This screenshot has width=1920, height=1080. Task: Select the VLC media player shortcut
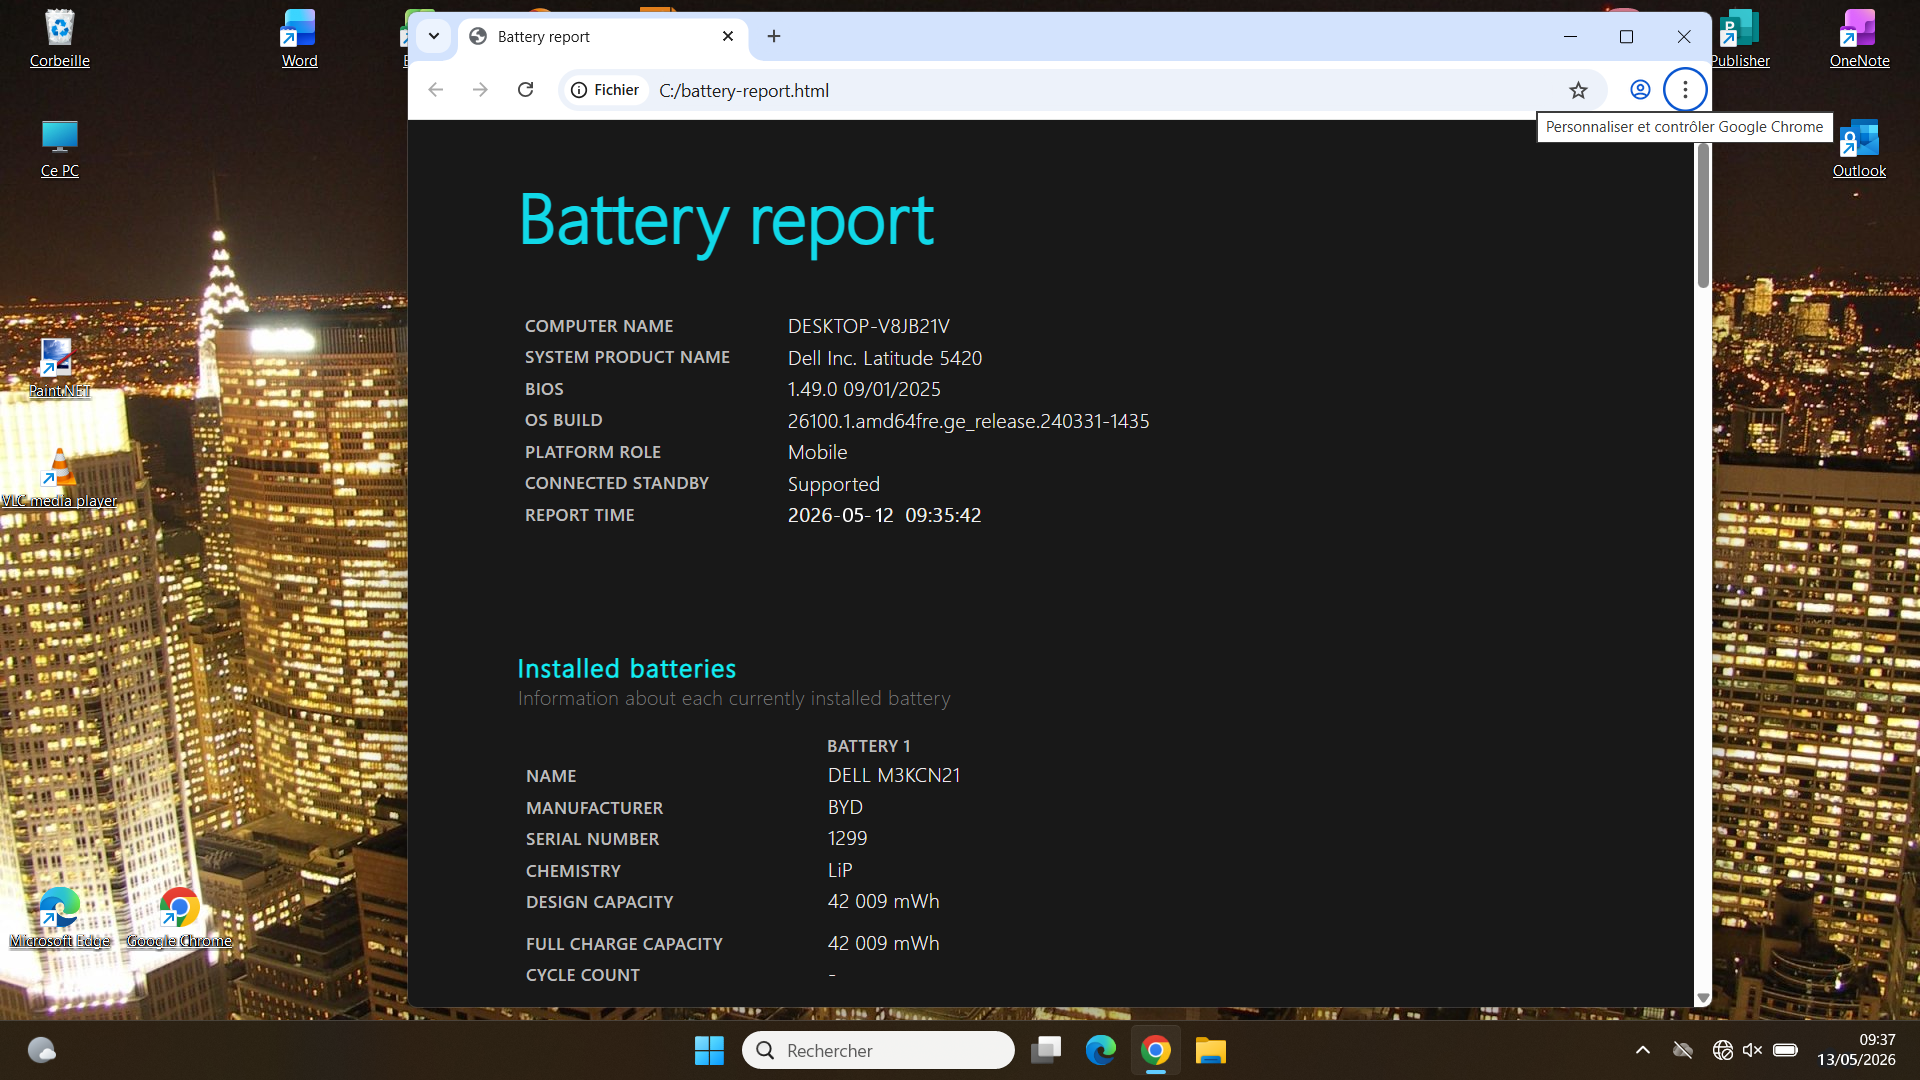(60, 478)
